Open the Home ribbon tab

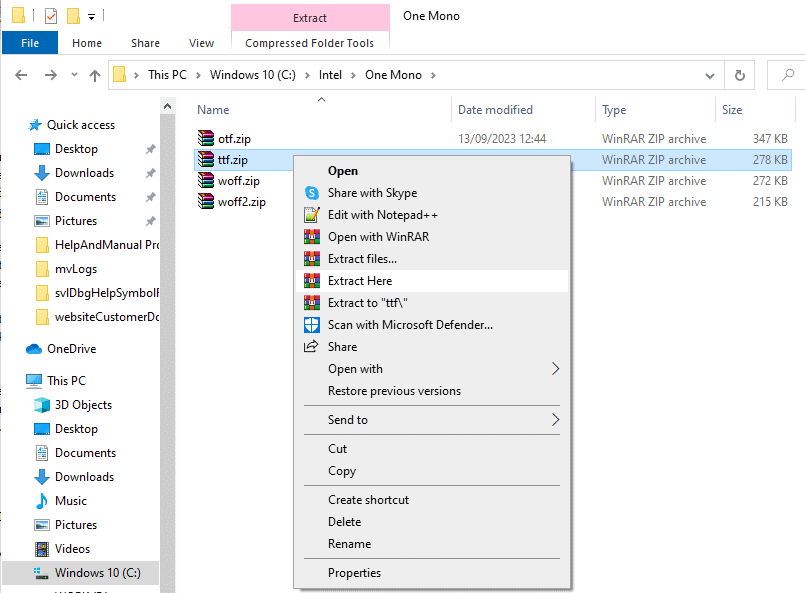click(87, 43)
